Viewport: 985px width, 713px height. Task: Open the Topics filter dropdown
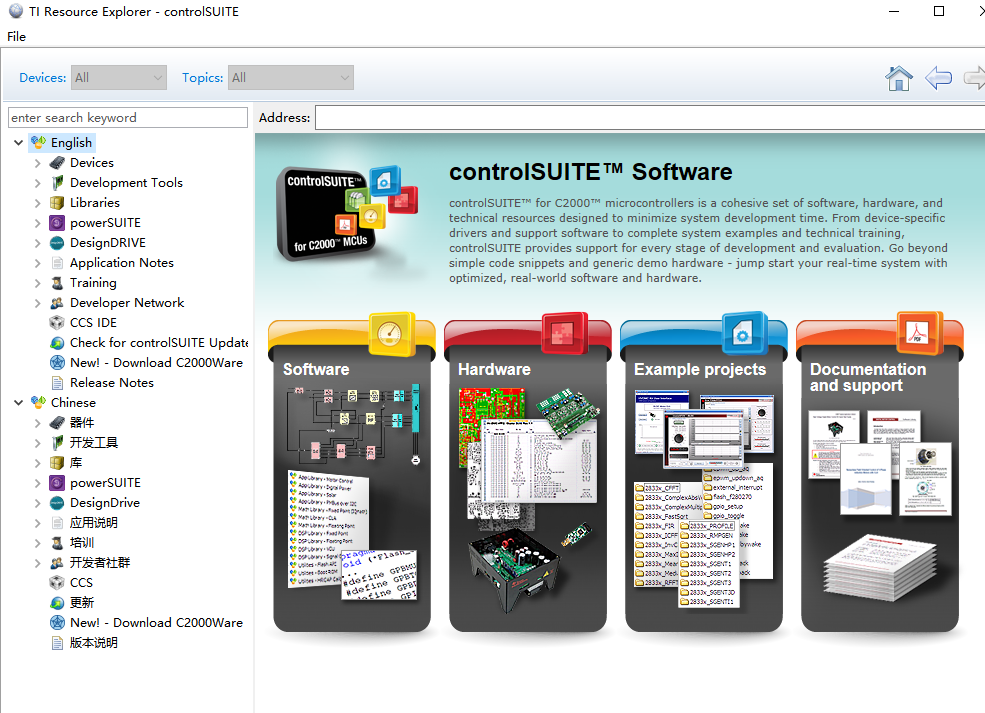(290, 77)
